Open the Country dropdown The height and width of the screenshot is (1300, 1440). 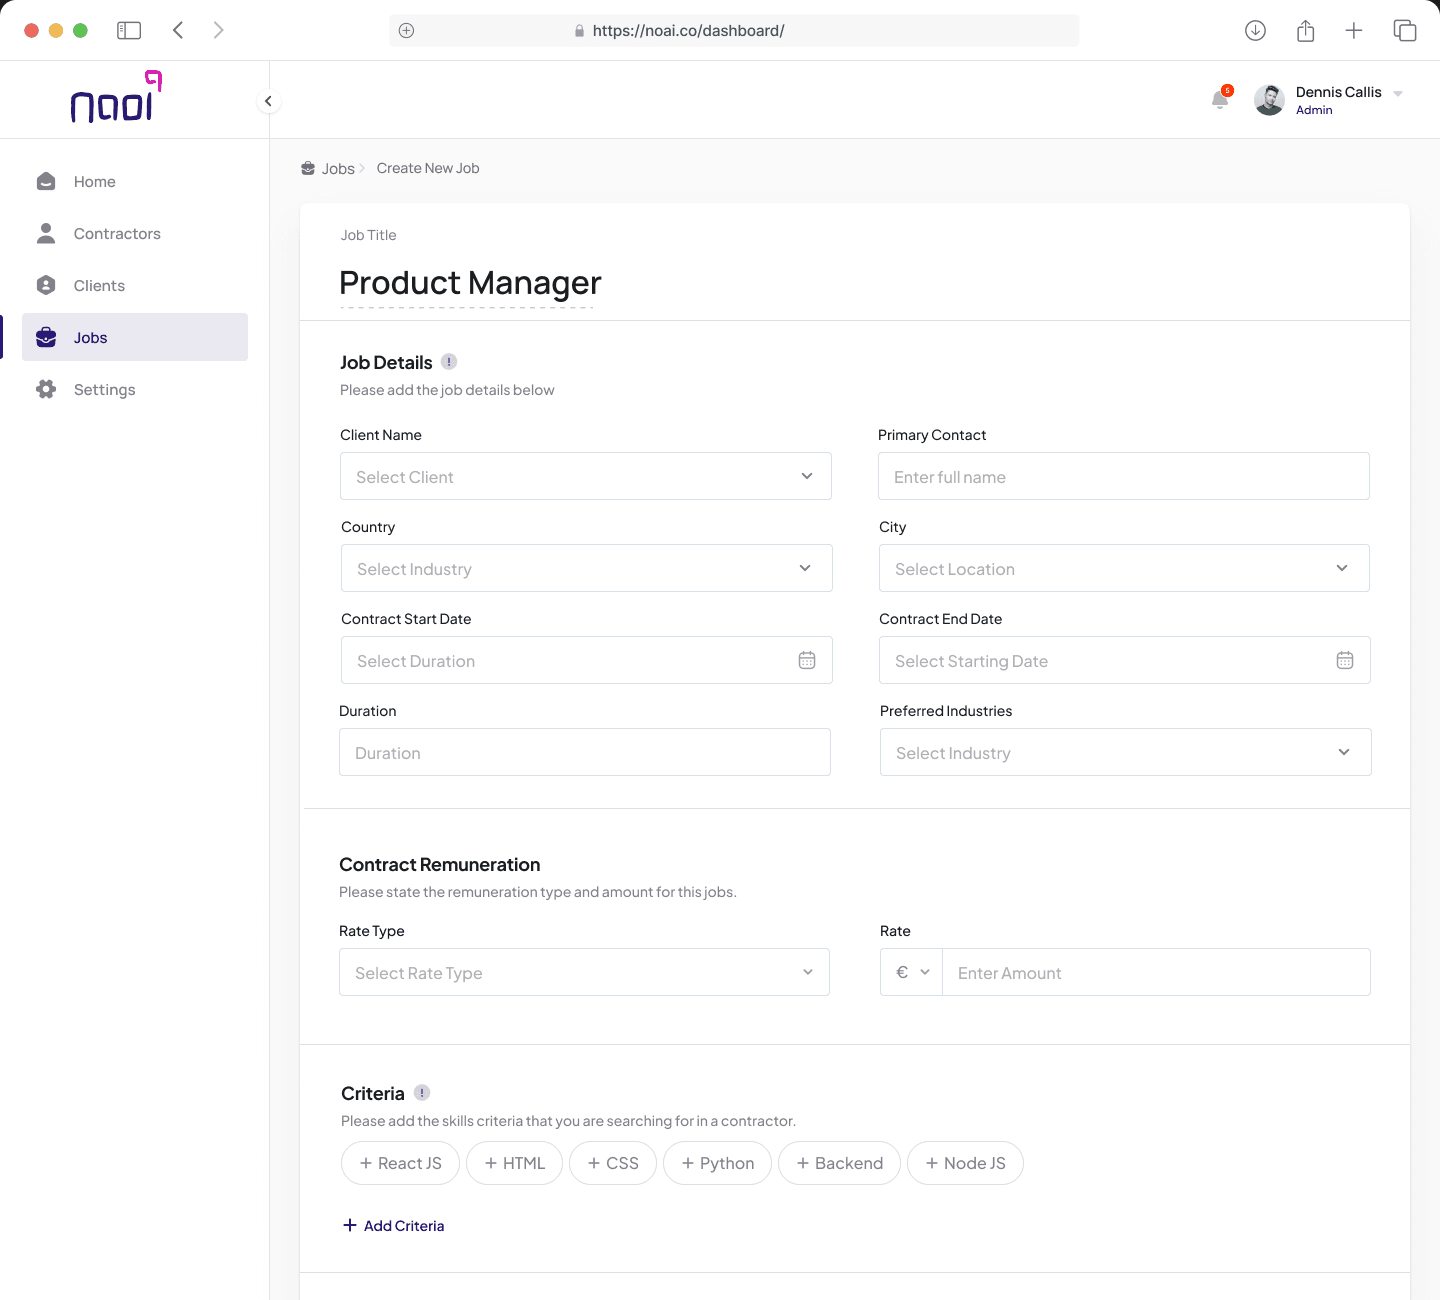click(587, 568)
